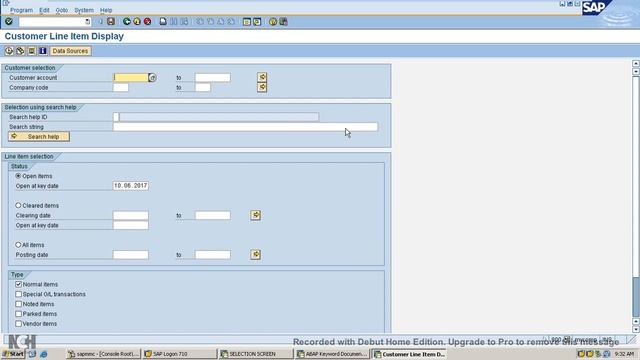
Task: Click the Get Variant icon
Action: 20,51
